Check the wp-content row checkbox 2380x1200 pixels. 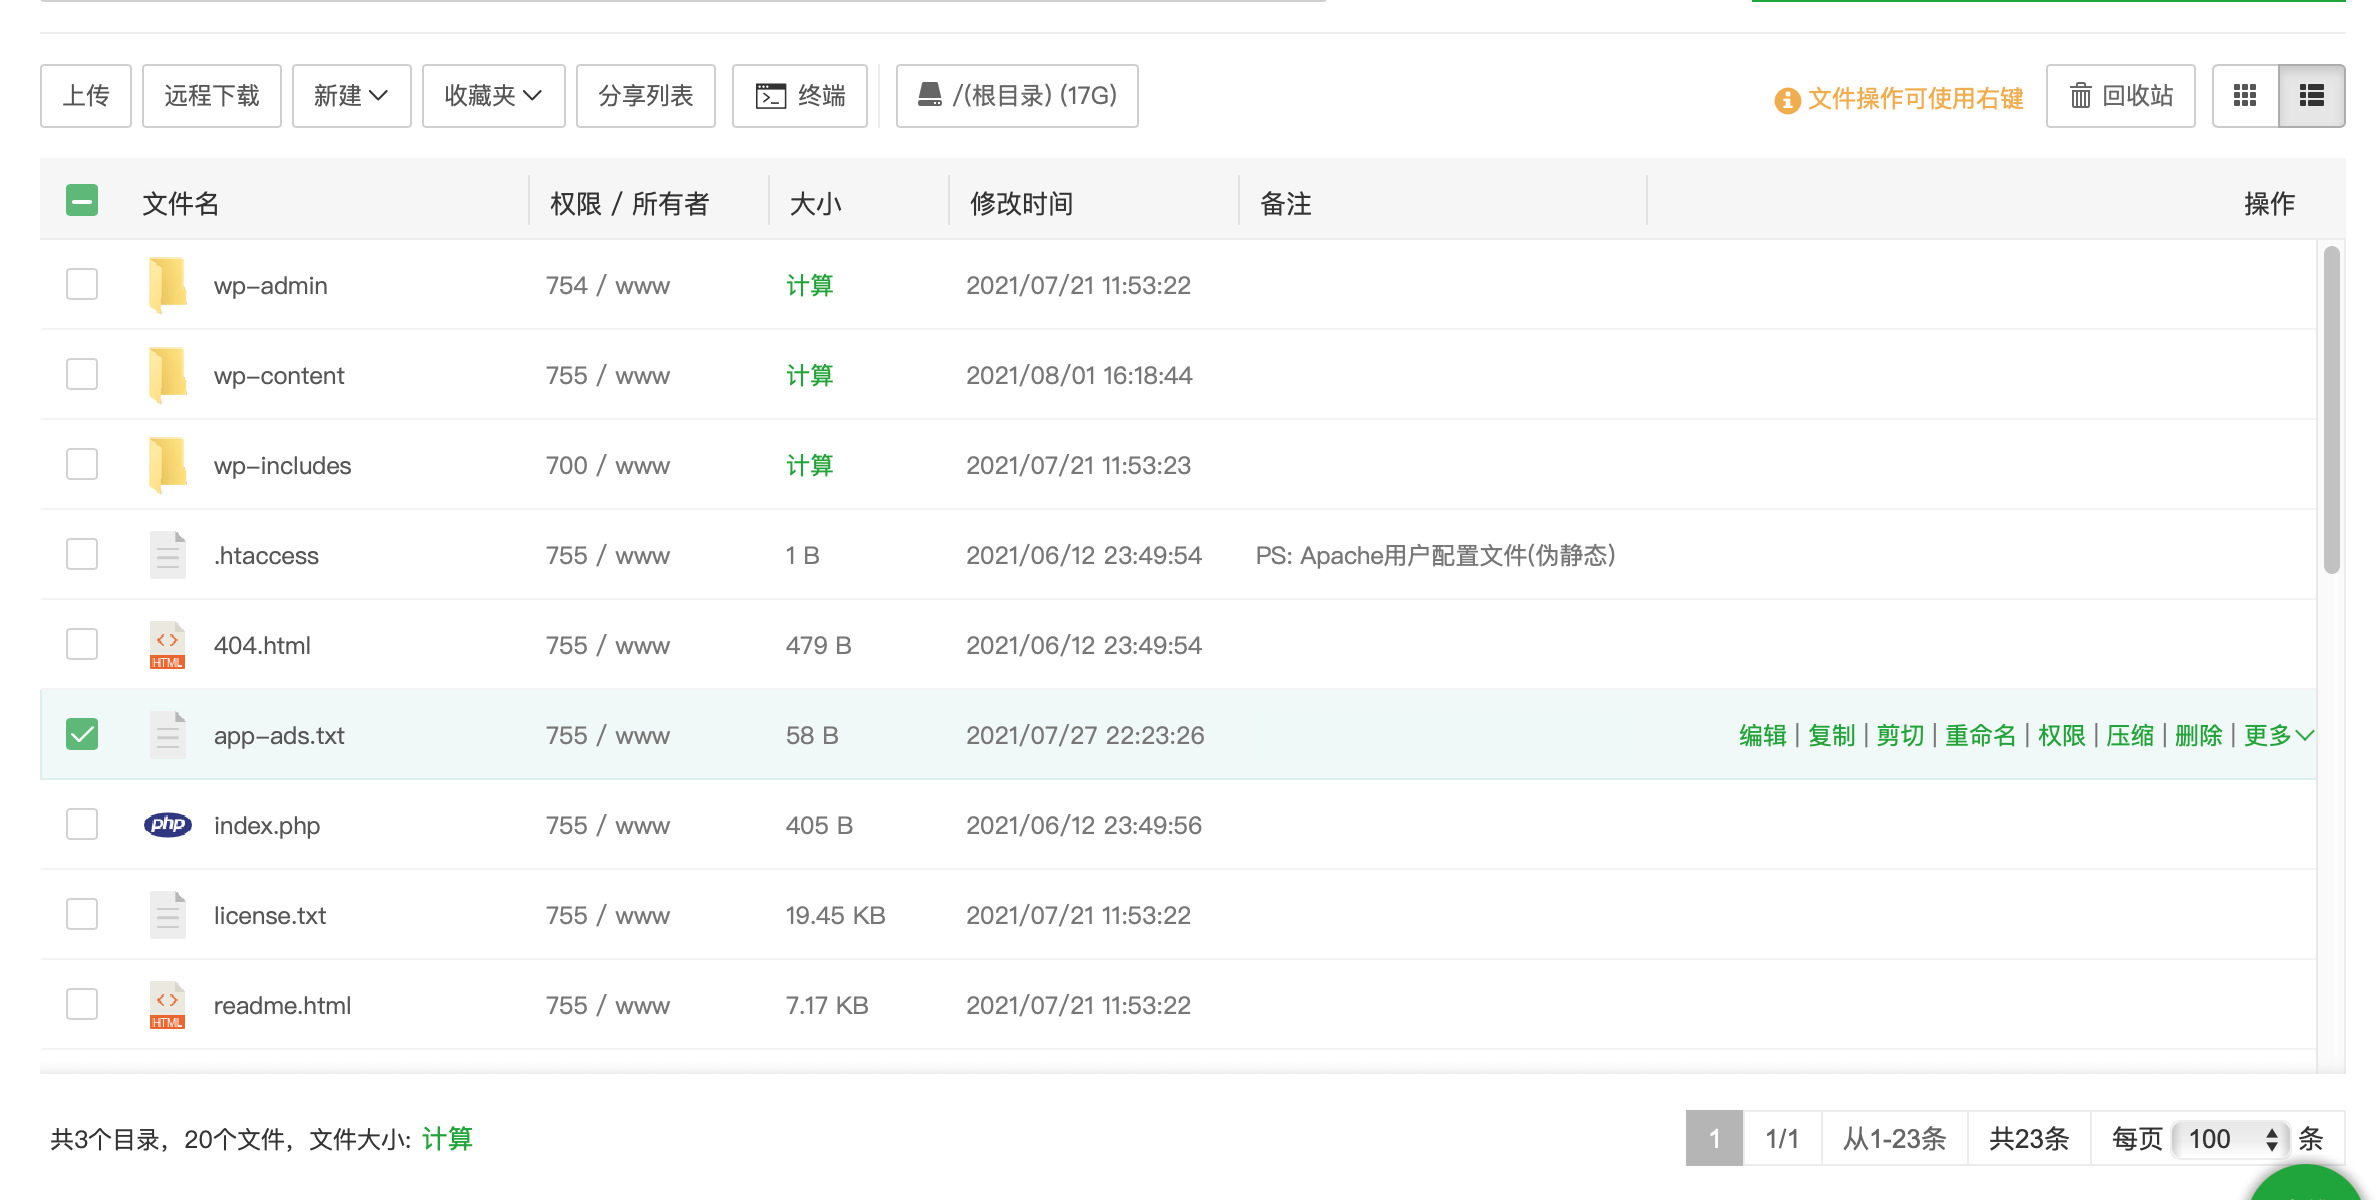pos(82,374)
